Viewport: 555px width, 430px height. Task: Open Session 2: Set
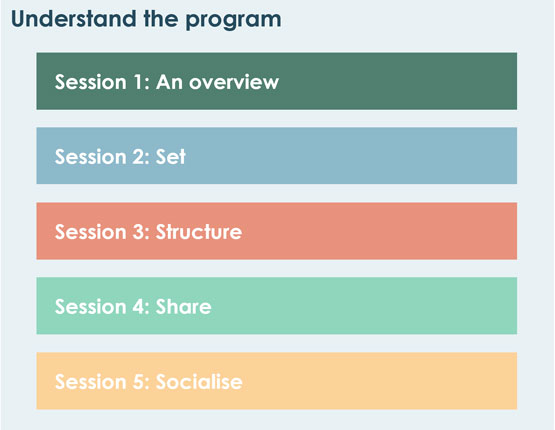[276, 156]
